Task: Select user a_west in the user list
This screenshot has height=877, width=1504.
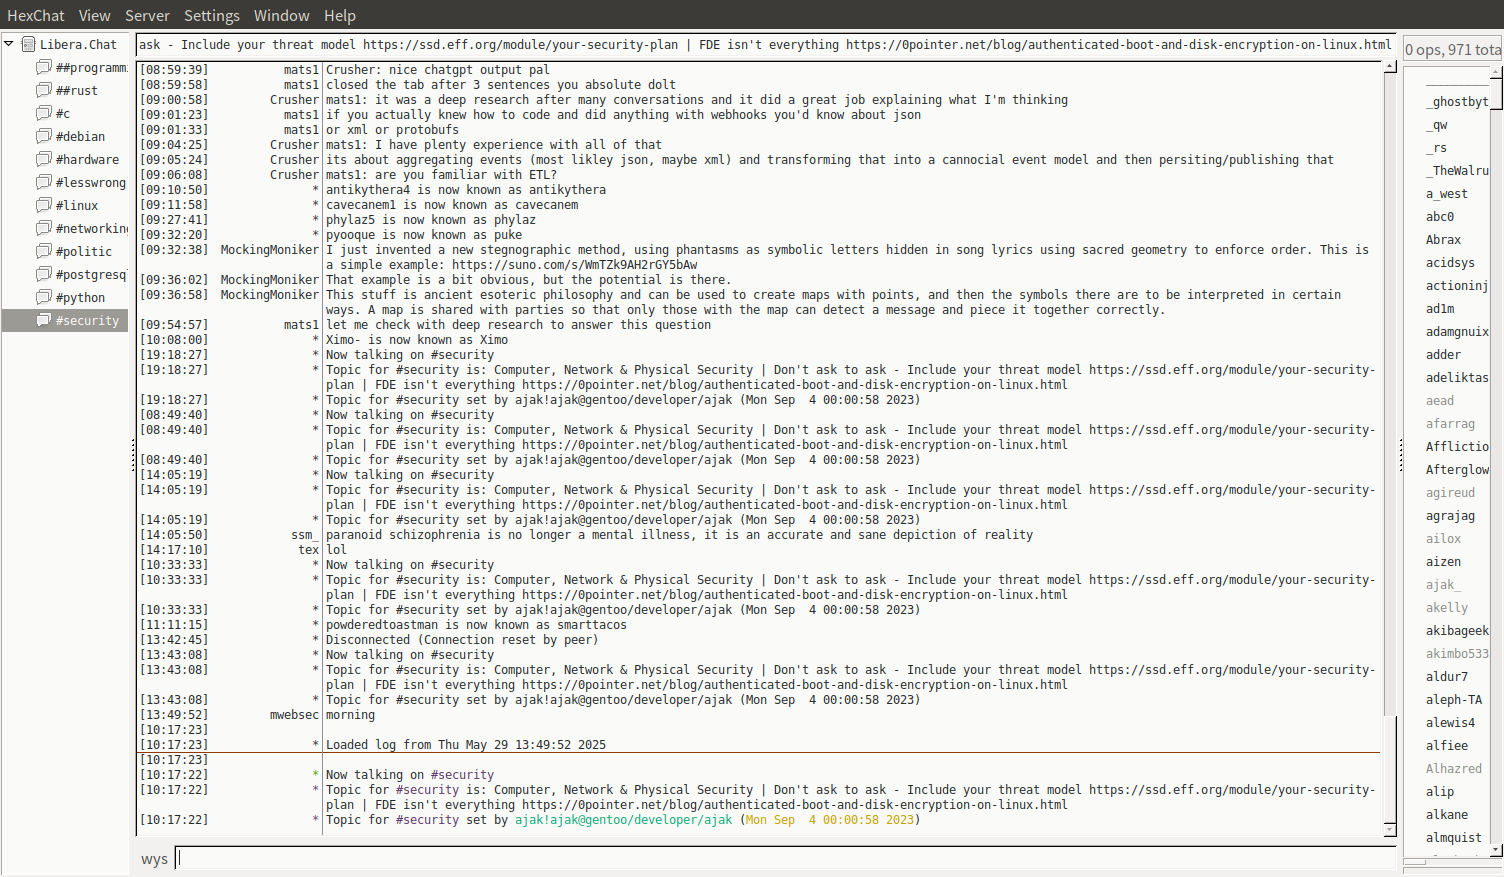Action: click(1447, 194)
